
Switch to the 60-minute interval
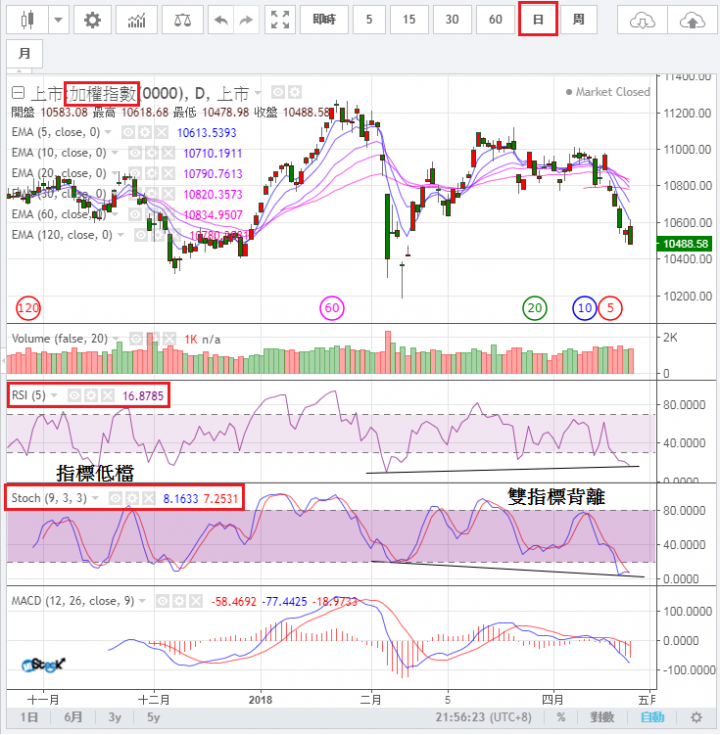[x=495, y=20]
